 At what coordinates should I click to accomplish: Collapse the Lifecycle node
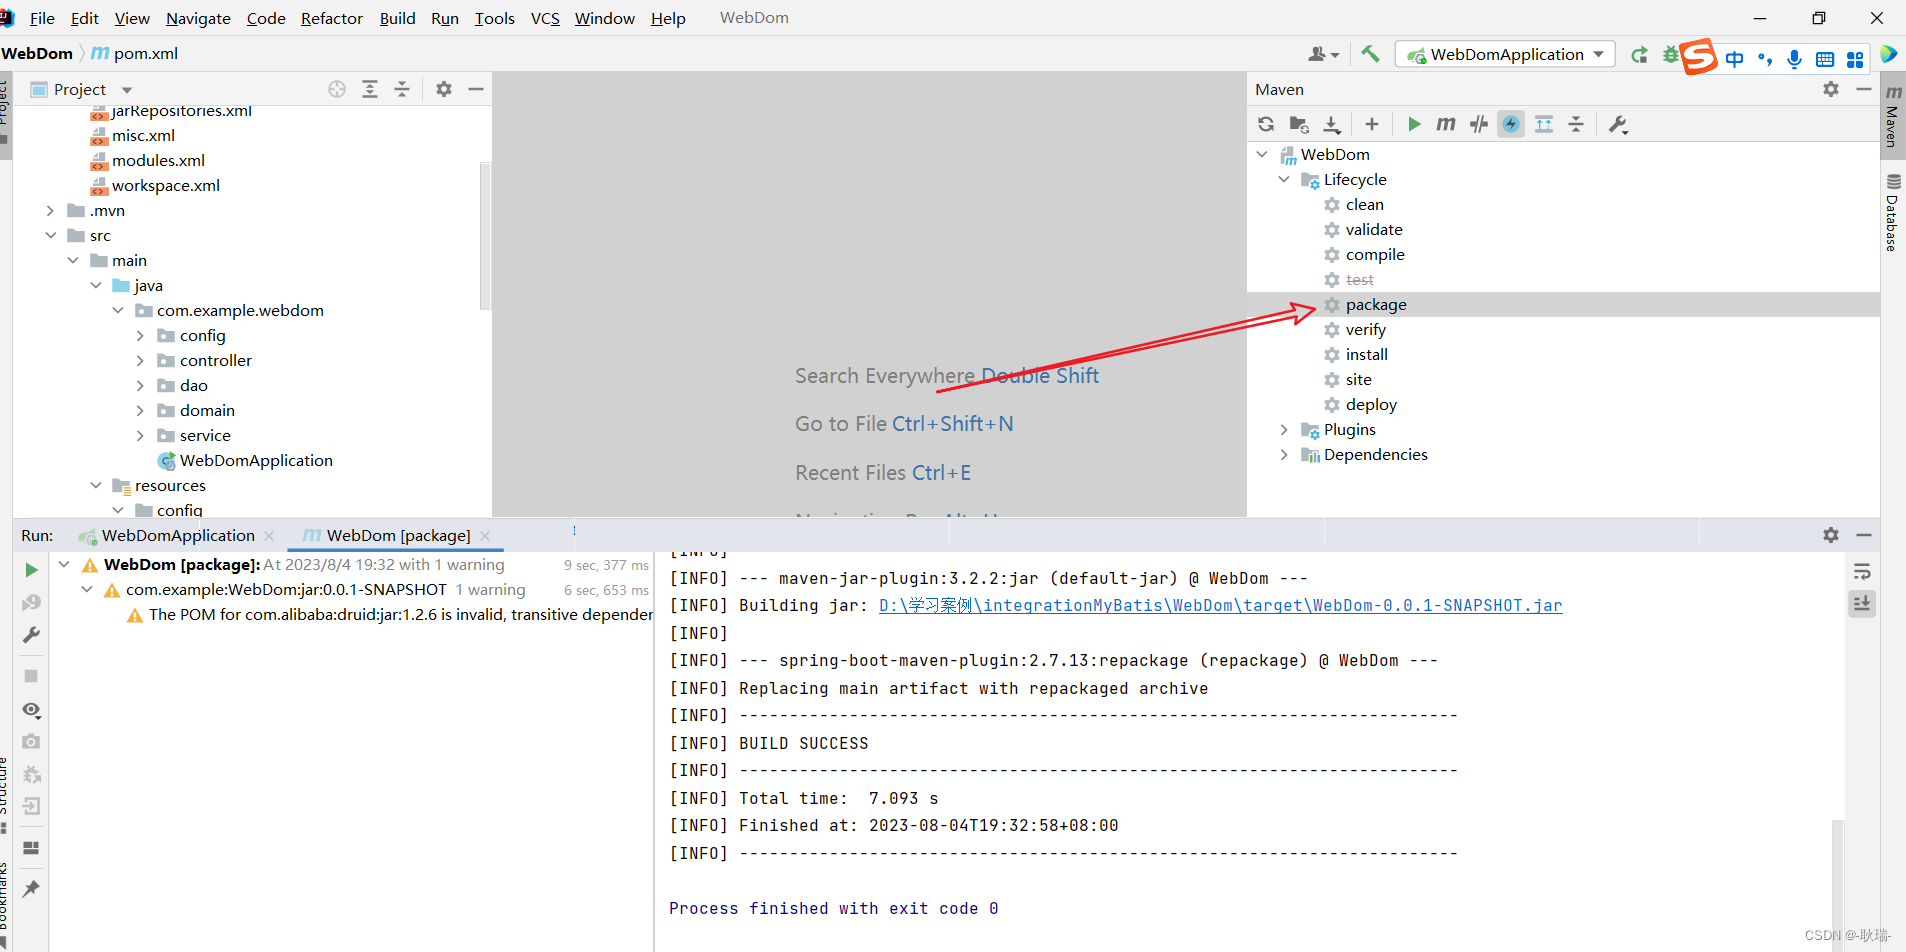pos(1284,179)
